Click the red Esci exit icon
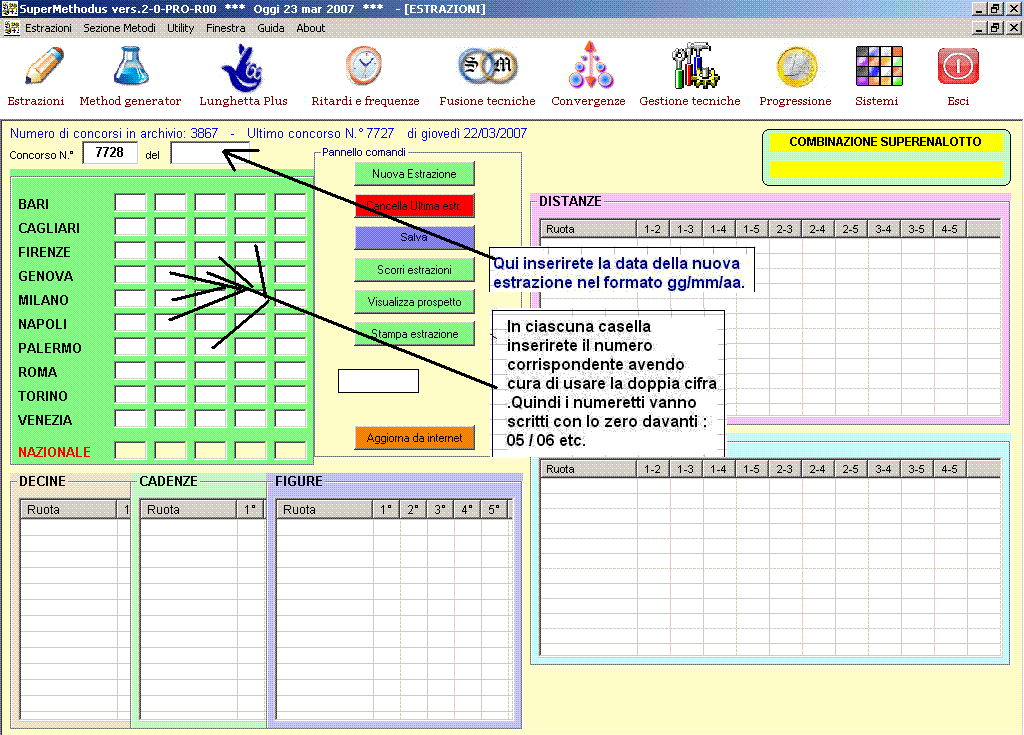 (958, 66)
